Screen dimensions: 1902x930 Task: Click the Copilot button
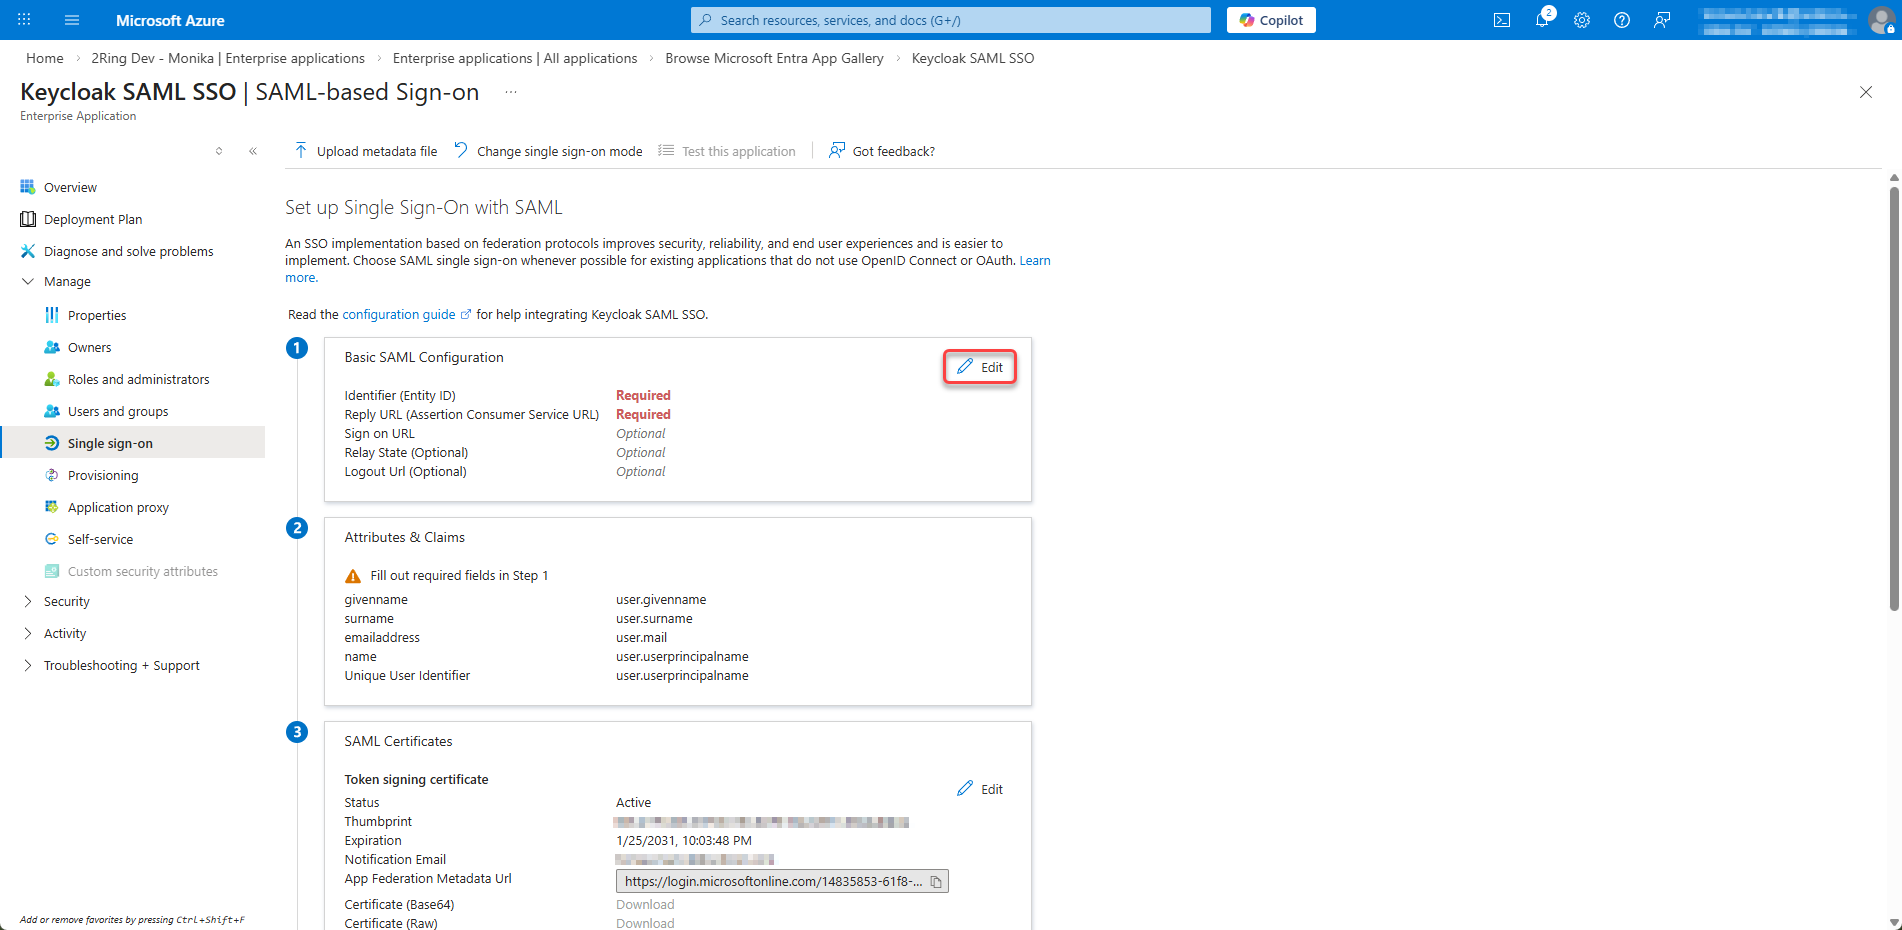(x=1270, y=20)
